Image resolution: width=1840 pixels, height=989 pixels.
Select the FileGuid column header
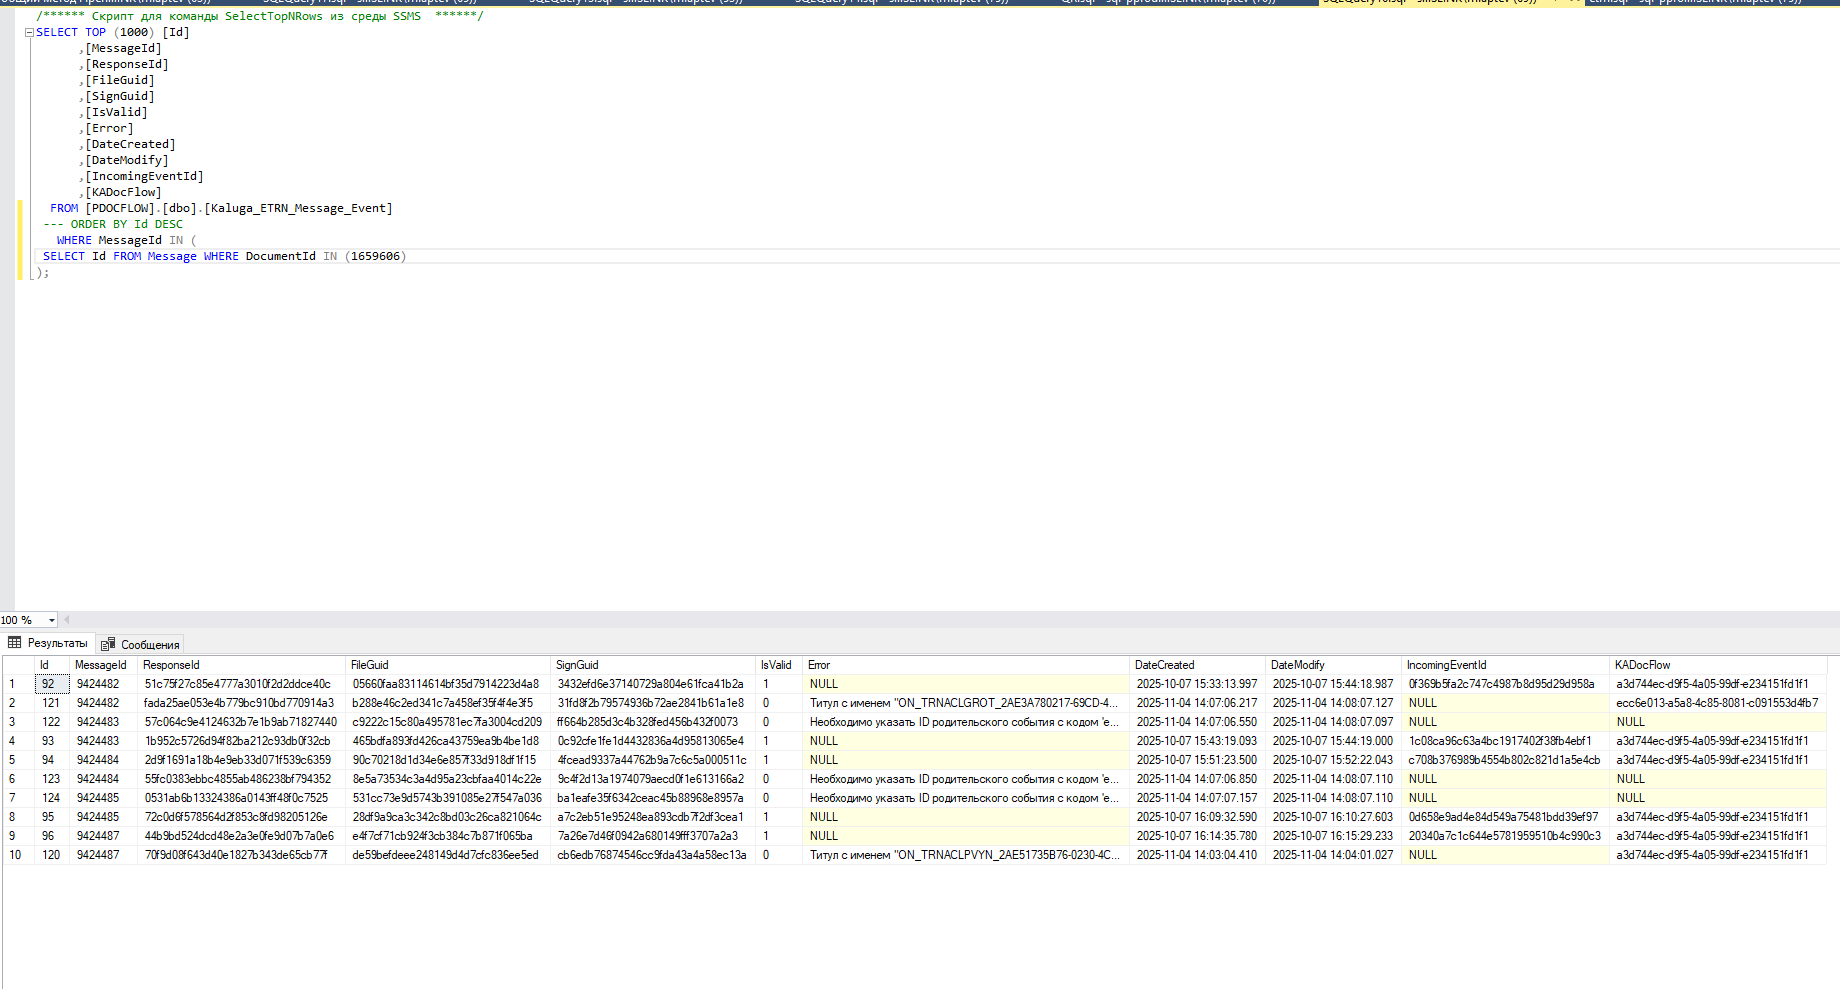point(448,665)
